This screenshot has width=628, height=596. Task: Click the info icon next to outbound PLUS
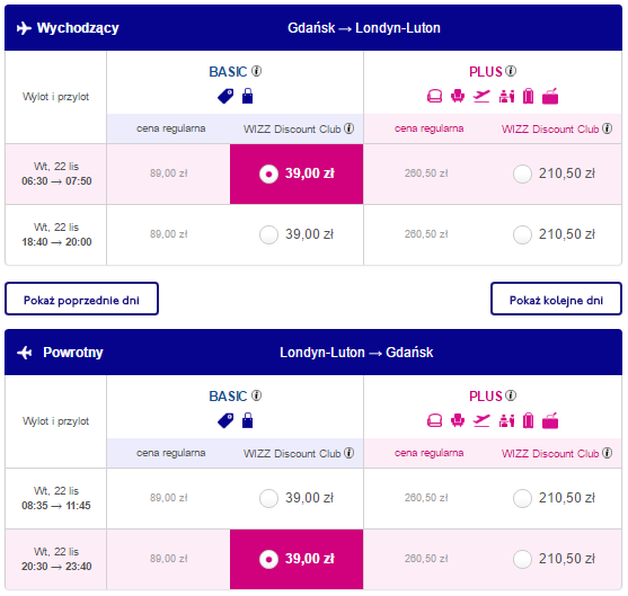point(511,71)
